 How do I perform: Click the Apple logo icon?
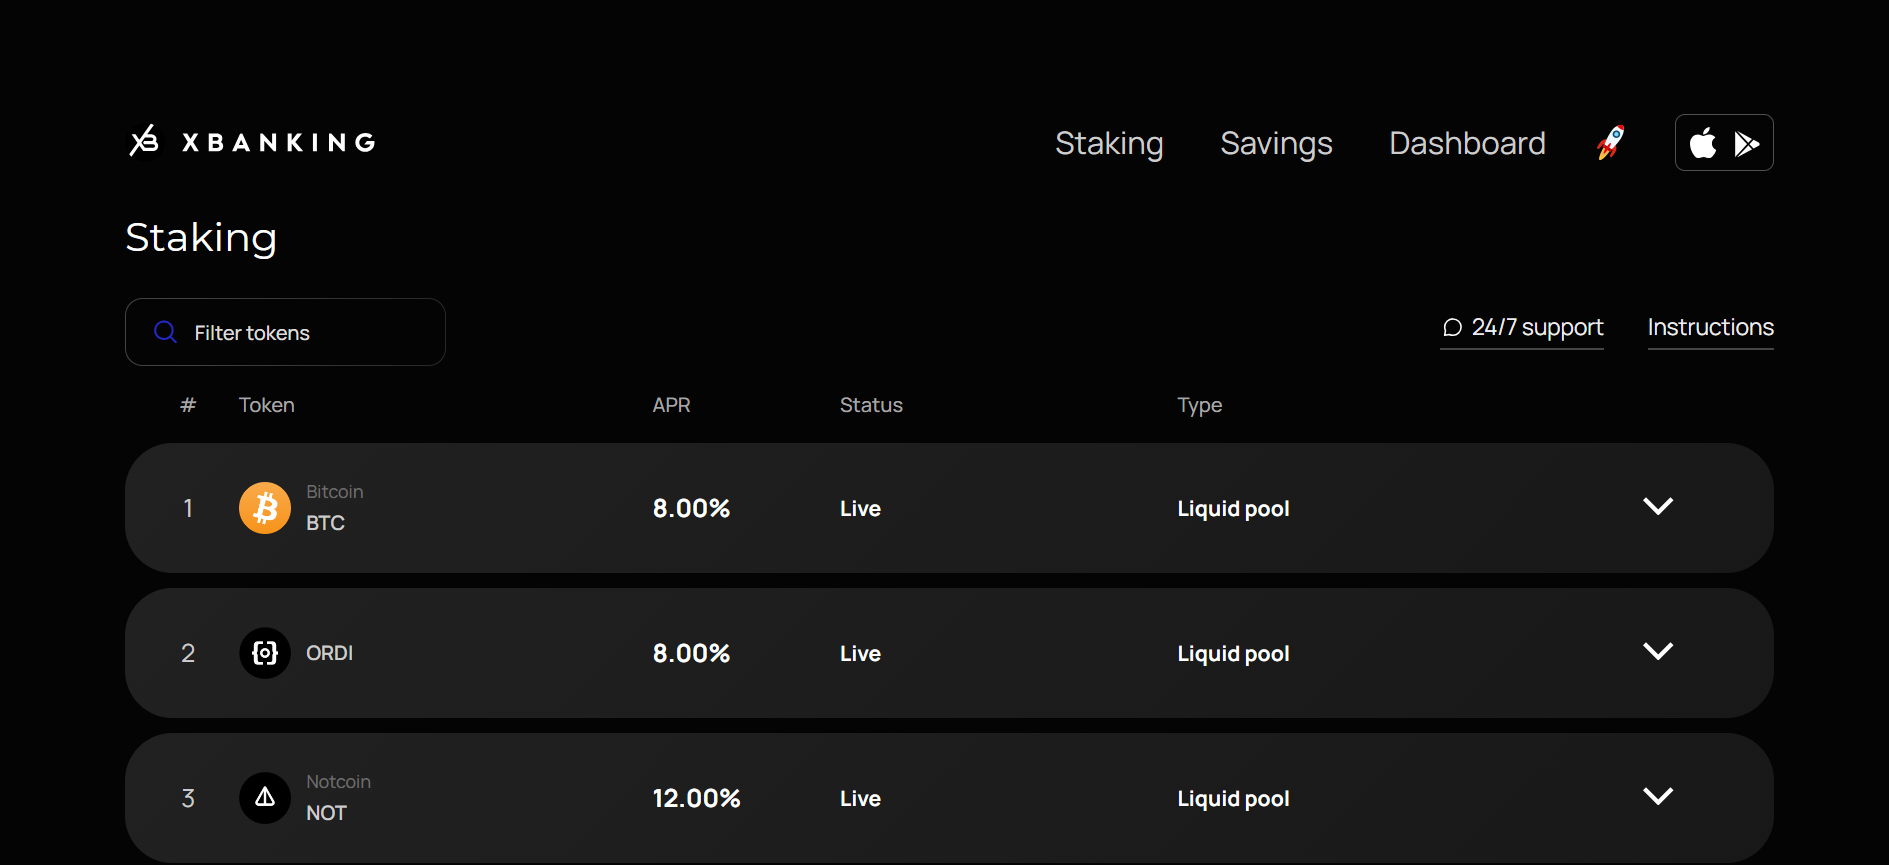[x=1703, y=144]
